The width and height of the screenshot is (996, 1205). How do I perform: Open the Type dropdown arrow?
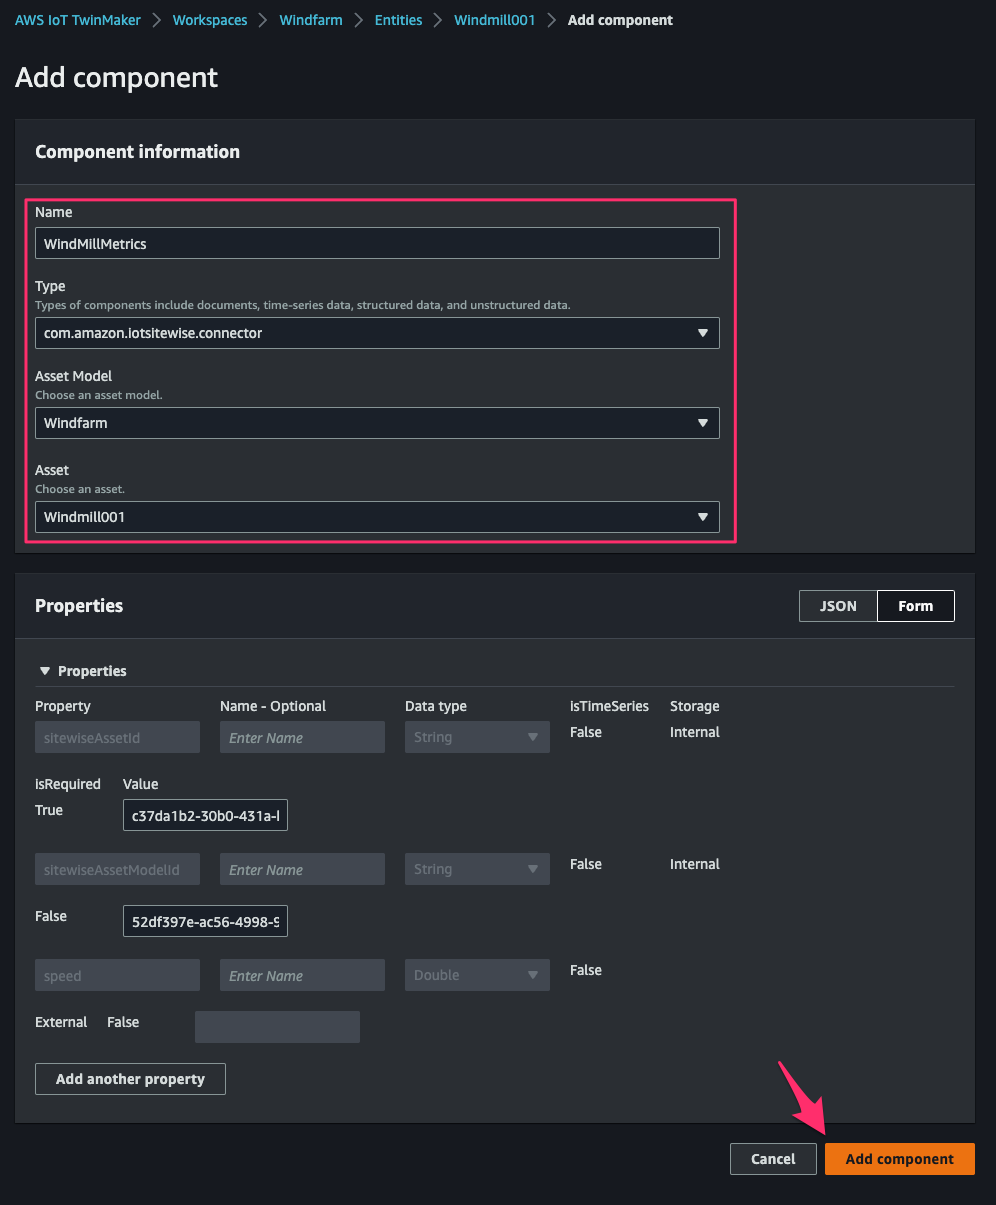click(x=702, y=333)
